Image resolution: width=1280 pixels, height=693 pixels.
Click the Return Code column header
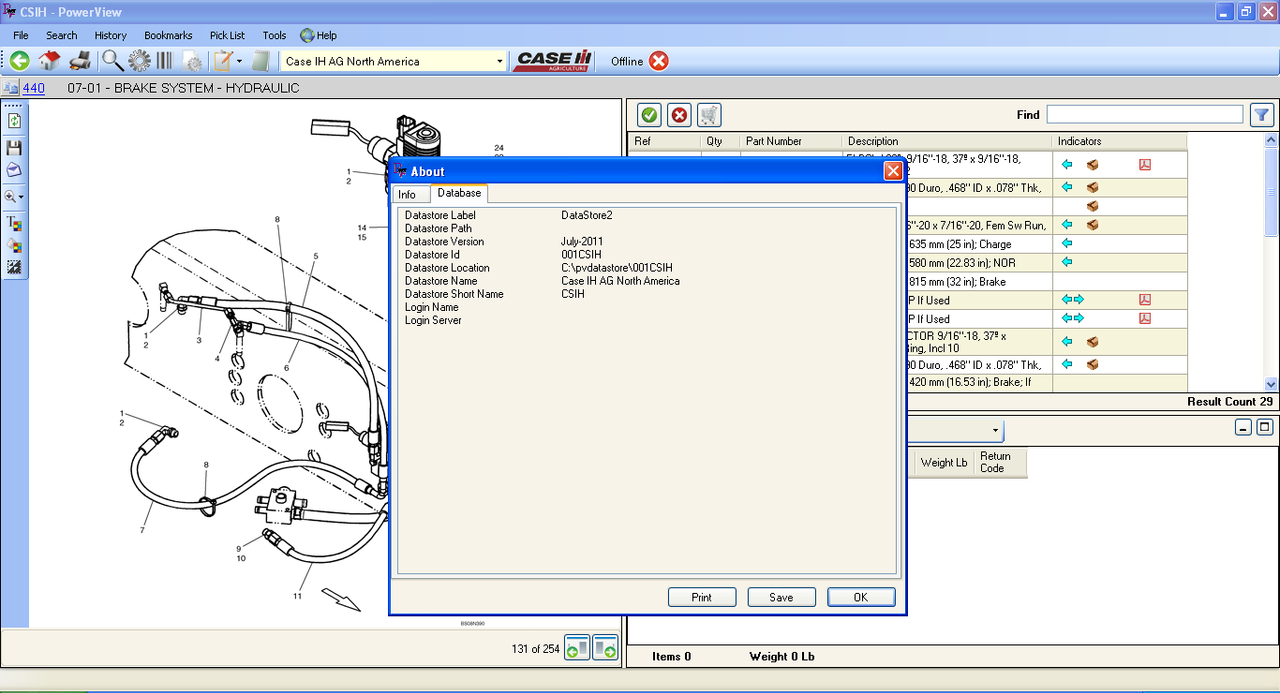1000,462
